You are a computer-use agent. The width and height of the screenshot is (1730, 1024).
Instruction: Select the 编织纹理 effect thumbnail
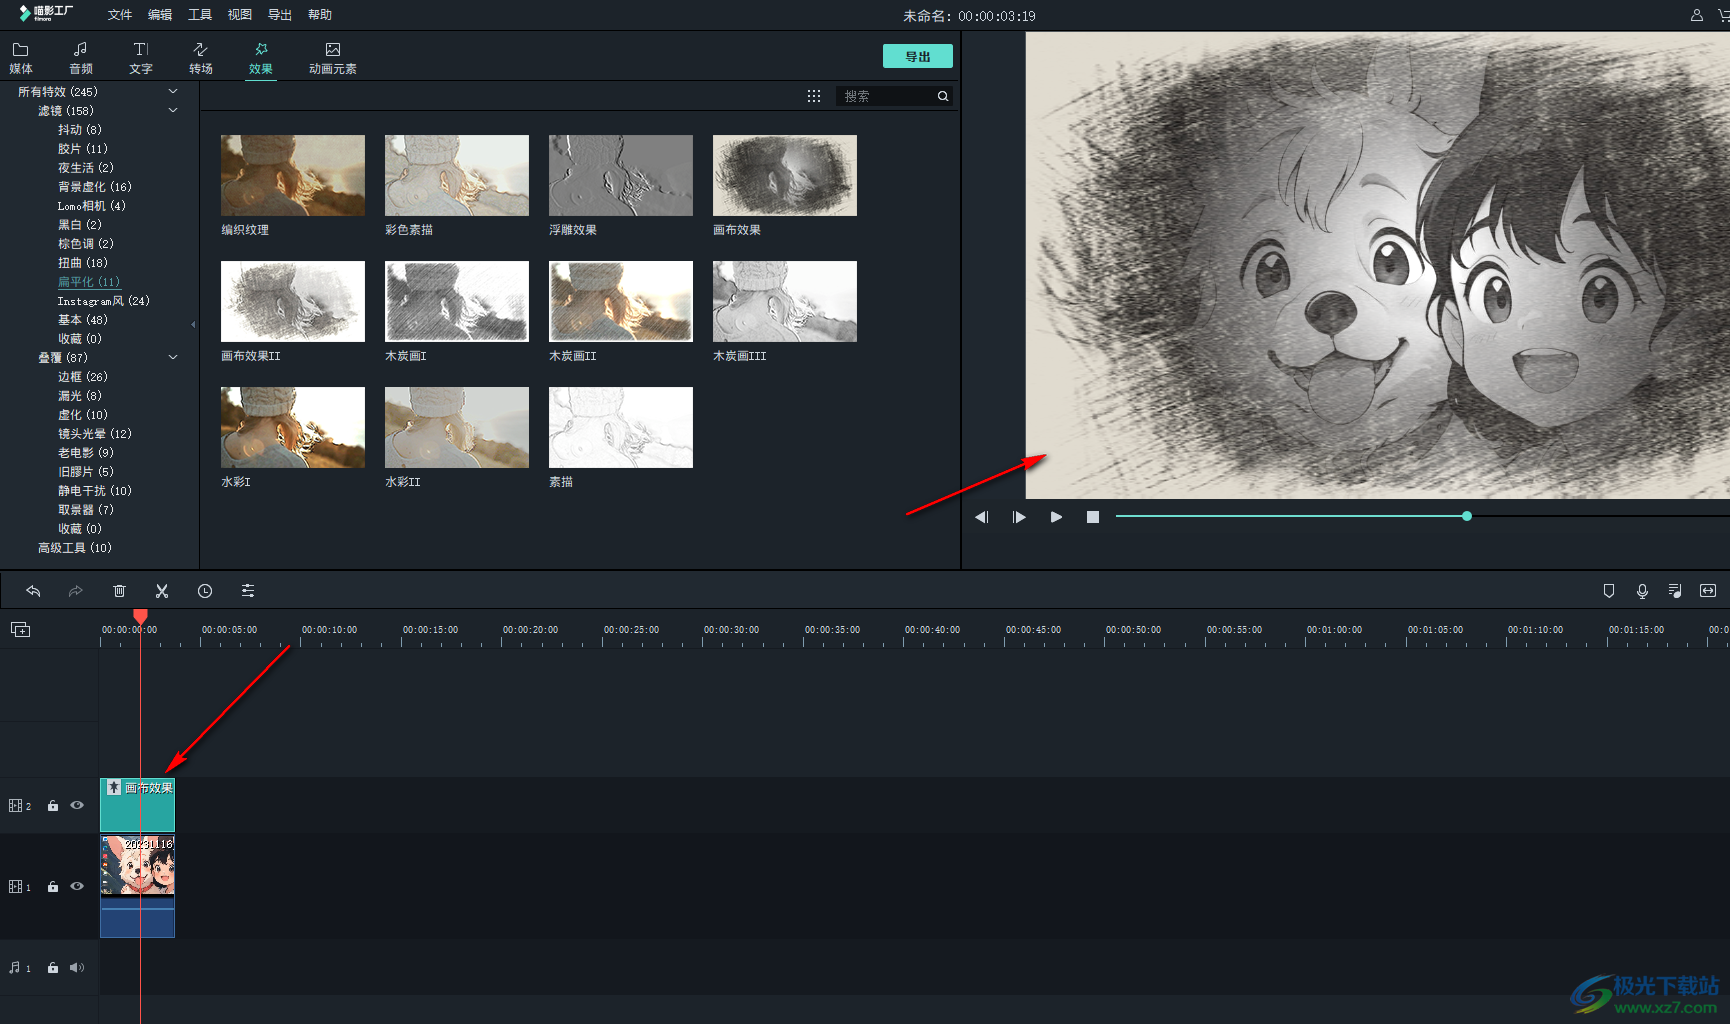coord(293,175)
